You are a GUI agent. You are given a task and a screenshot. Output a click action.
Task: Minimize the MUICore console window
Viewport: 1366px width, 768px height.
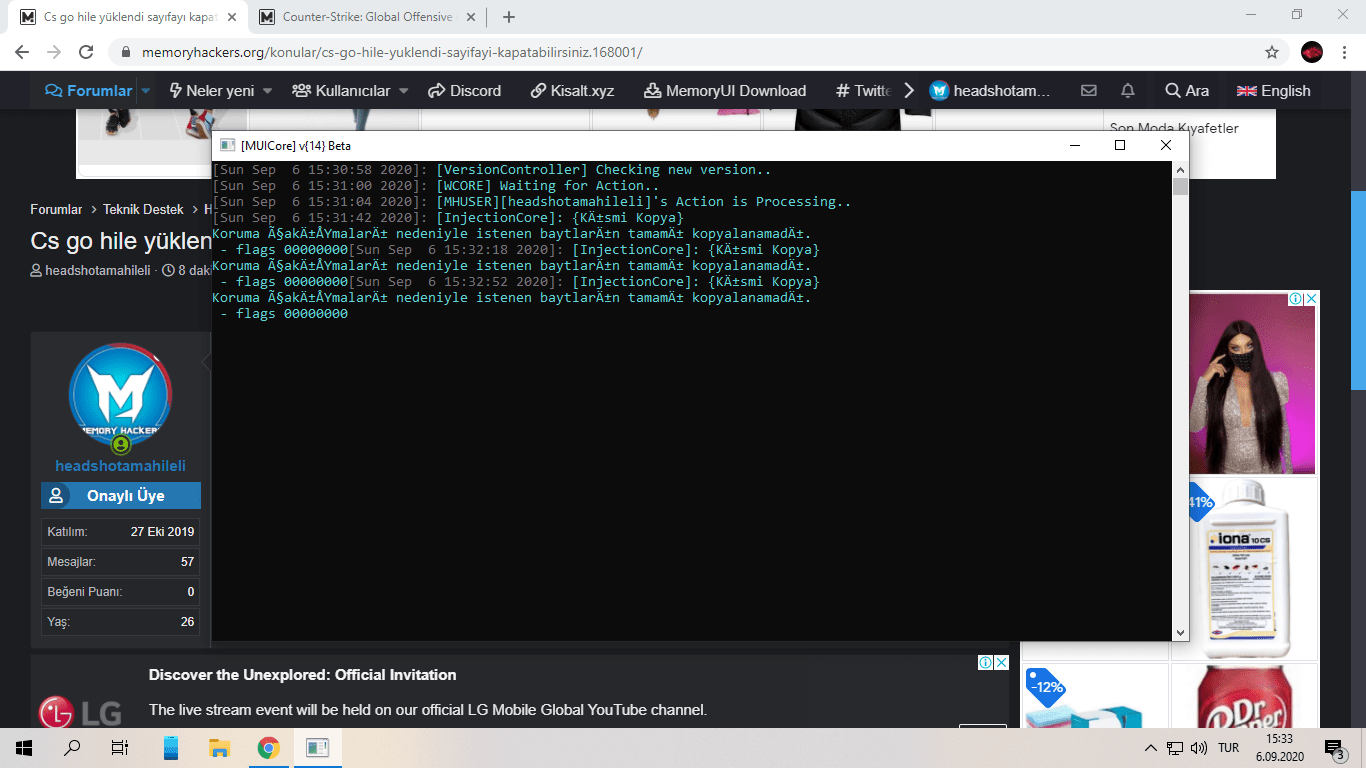[1075, 145]
